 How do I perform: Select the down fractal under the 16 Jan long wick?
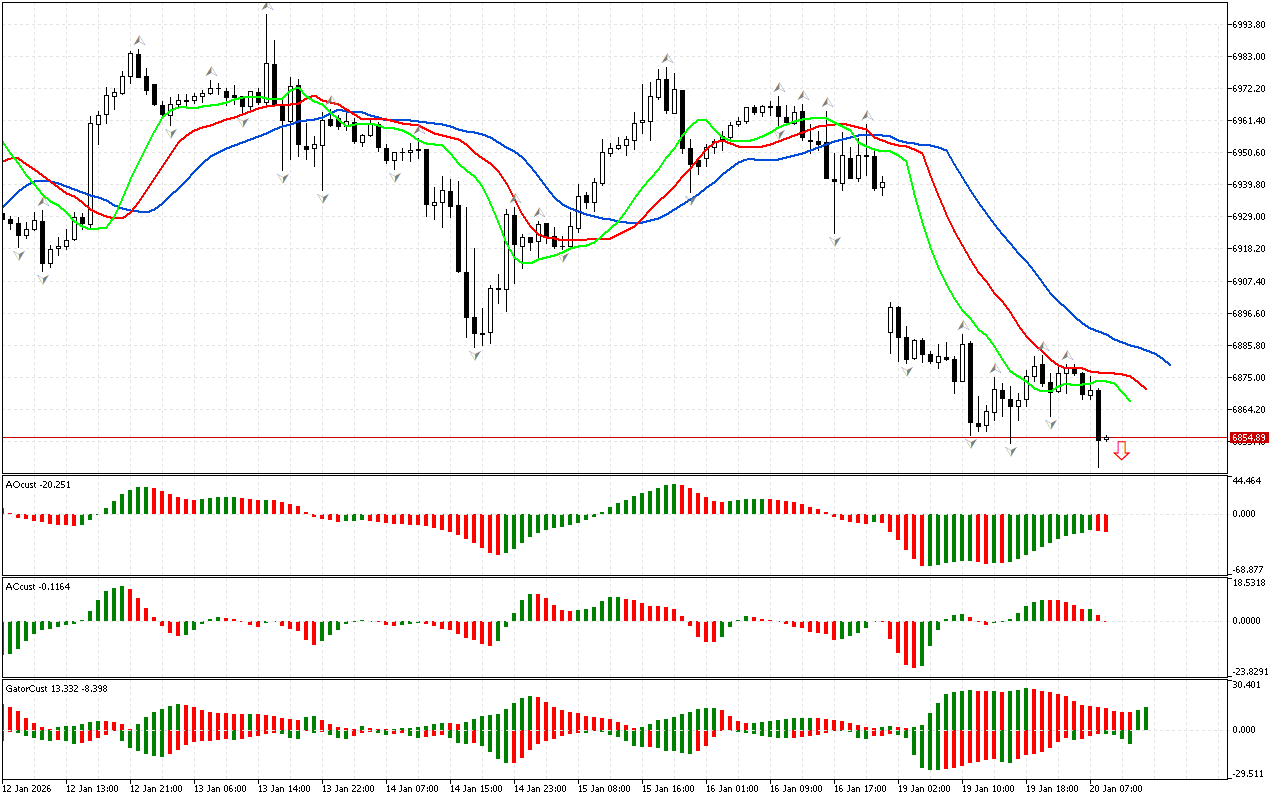pyautogui.click(x=834, y=241)
